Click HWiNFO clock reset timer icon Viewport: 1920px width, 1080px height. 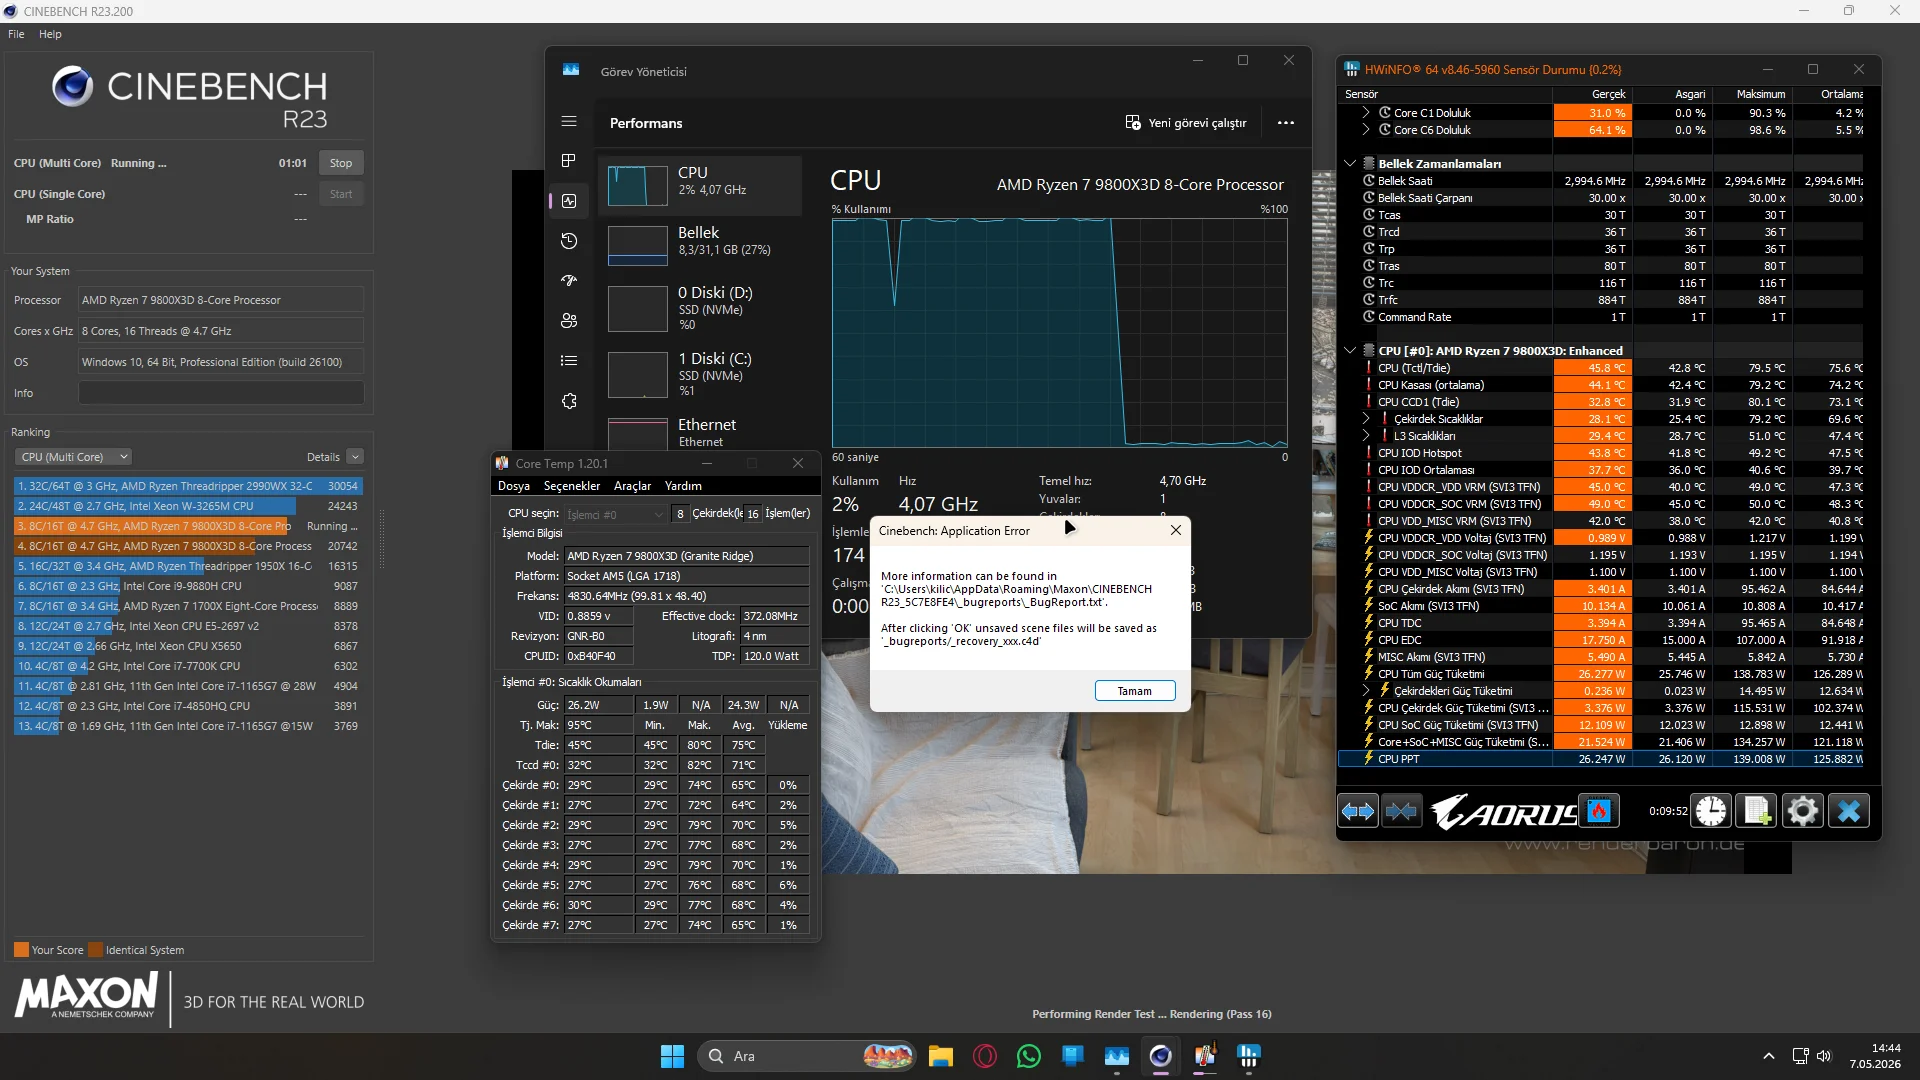tap(1711, 811)
